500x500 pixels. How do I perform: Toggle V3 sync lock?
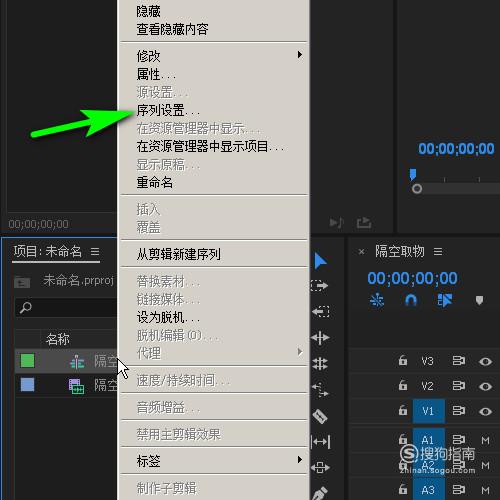(458, 361)
